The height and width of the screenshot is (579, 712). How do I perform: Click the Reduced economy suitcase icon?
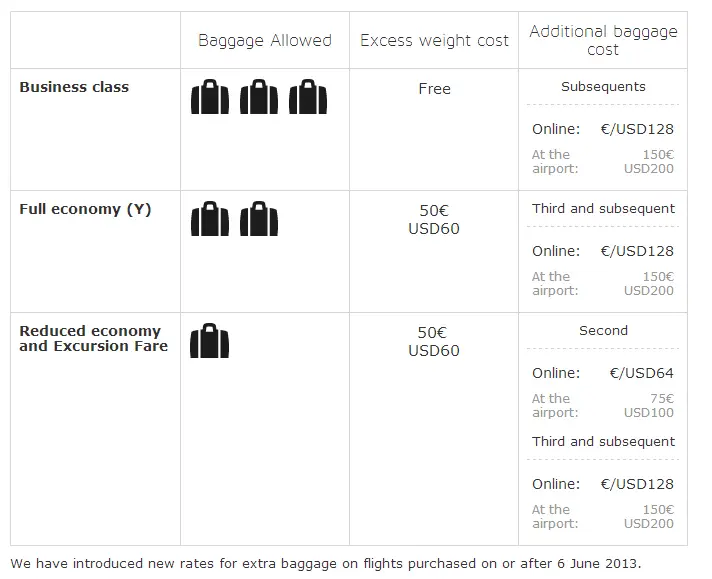209,341
